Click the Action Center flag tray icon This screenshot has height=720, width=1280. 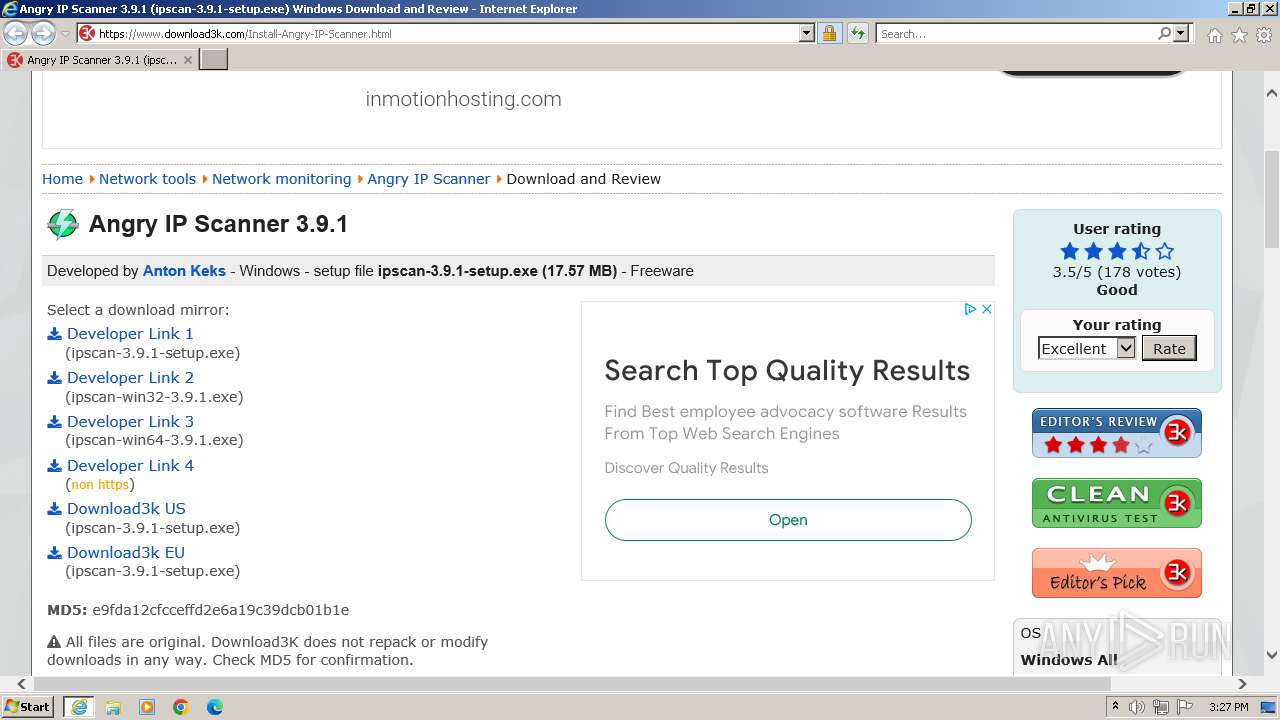coord(1185,707)
